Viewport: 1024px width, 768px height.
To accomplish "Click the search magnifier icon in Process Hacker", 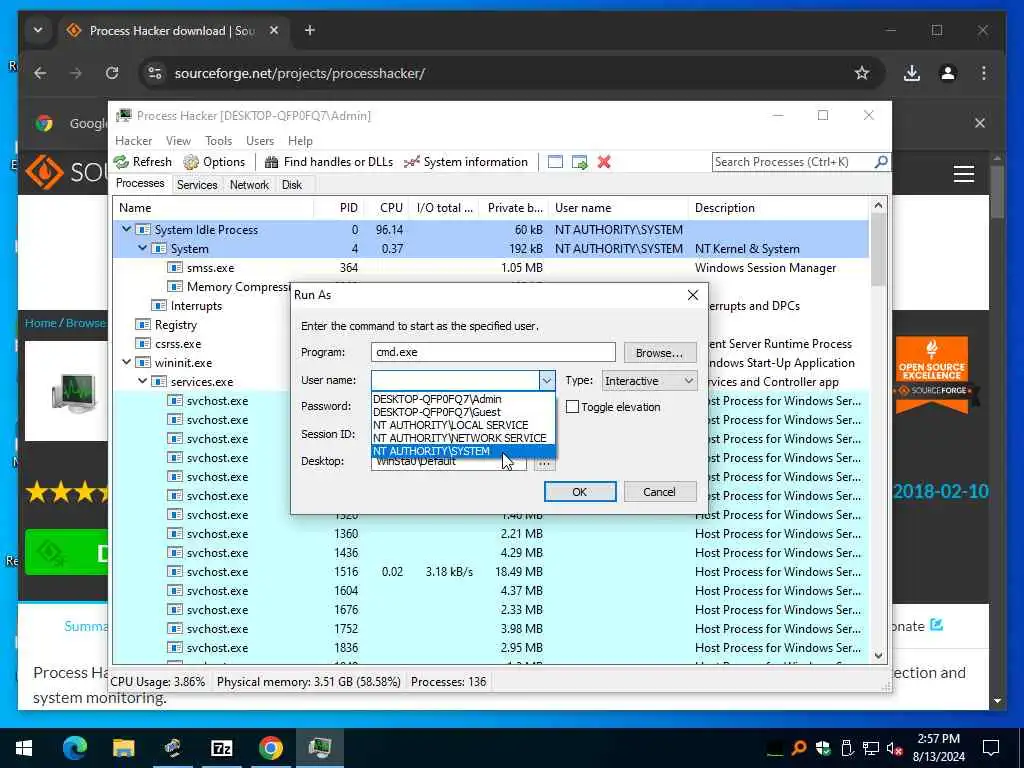I will coord(881,161).
